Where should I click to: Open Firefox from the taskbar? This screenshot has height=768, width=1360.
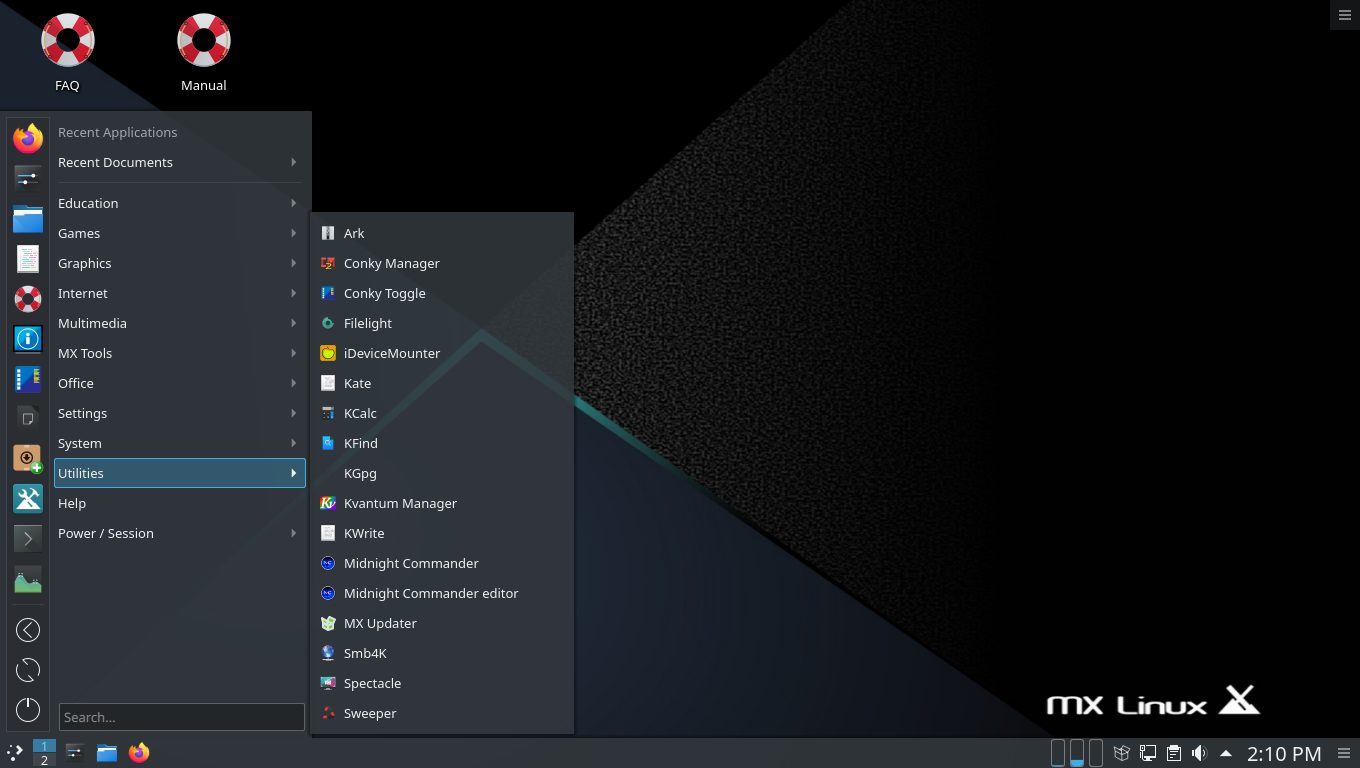tap(139, 752)
